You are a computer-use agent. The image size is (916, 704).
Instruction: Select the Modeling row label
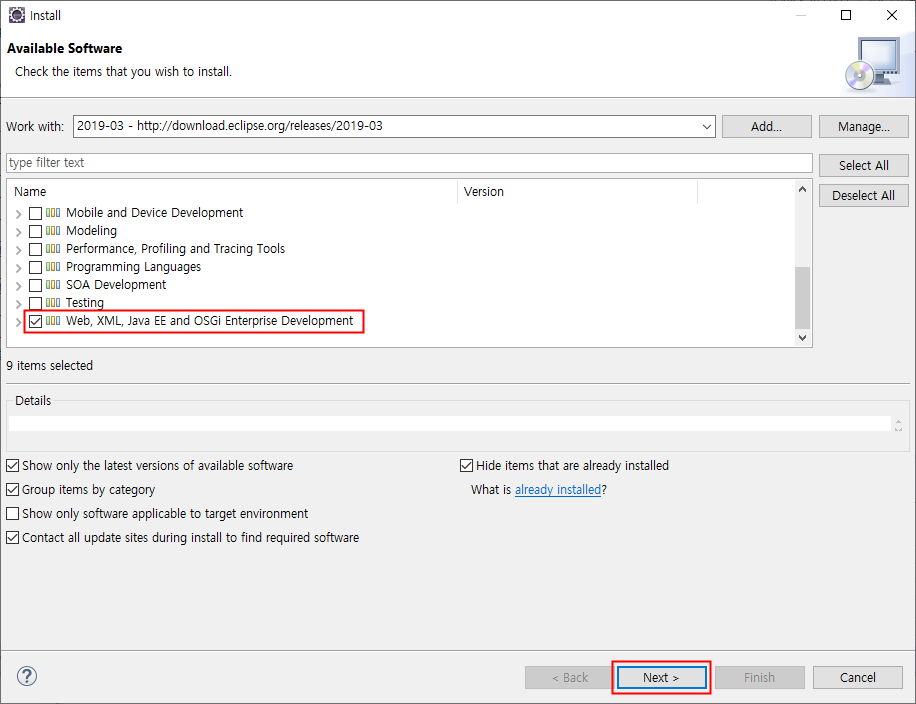tap(91, 231)
